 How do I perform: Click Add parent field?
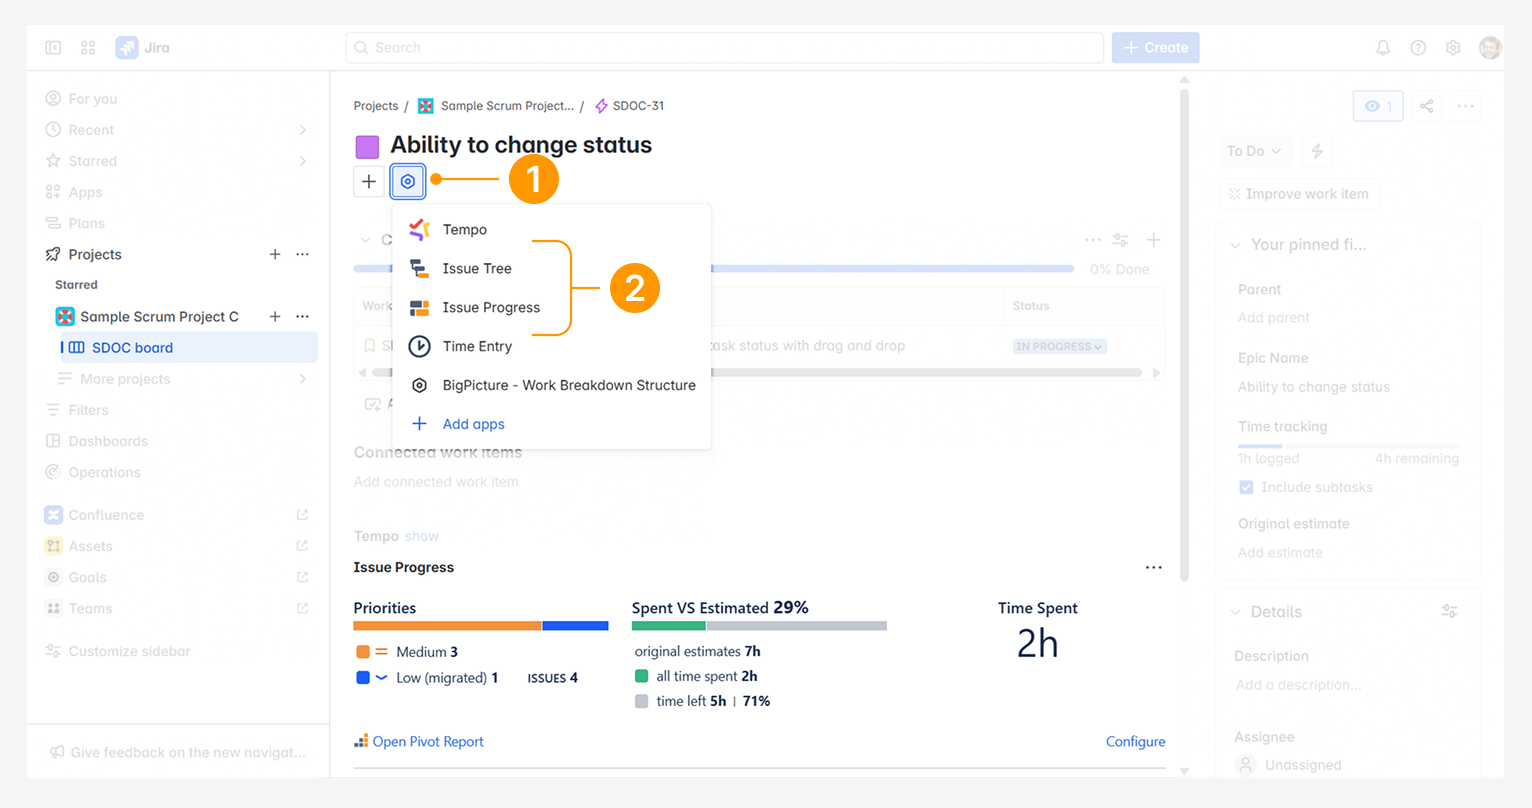1273,318
